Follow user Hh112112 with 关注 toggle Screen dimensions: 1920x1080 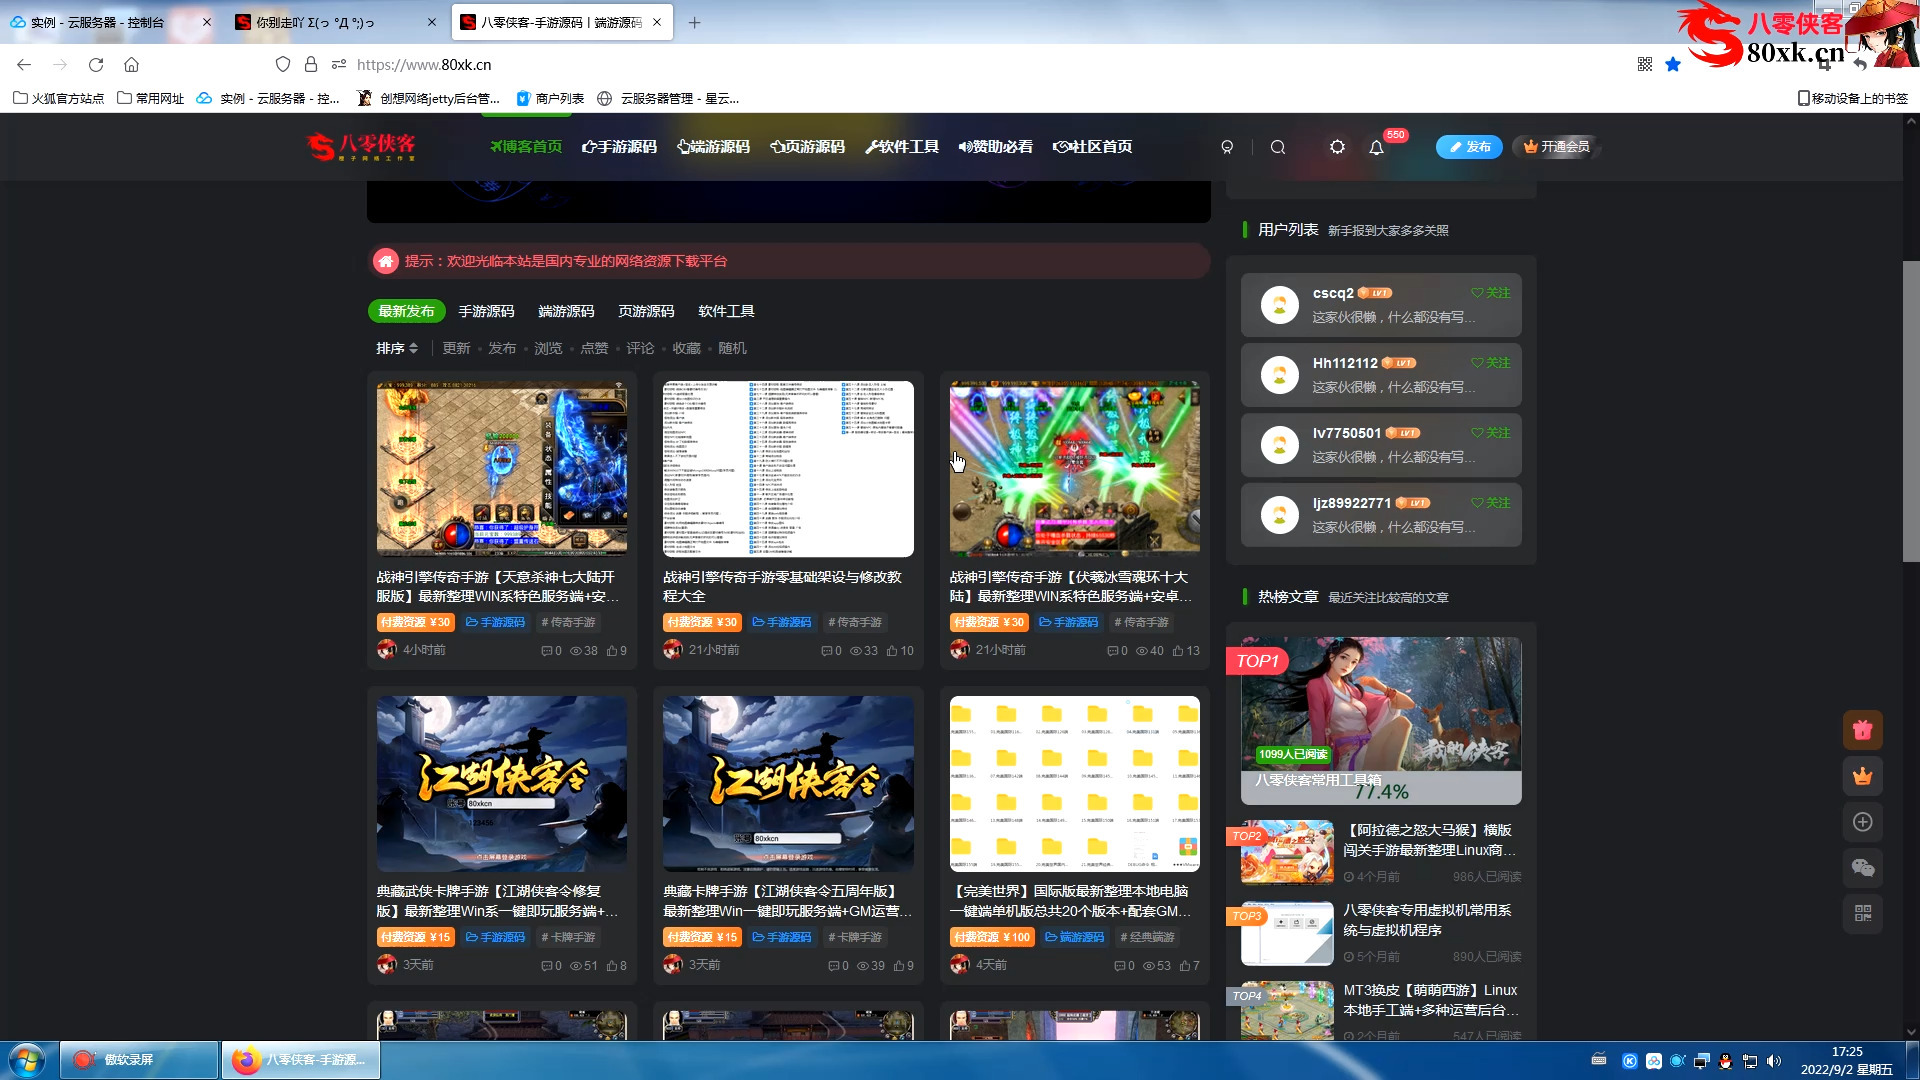pyautogui.click(x=1491, y=363)
